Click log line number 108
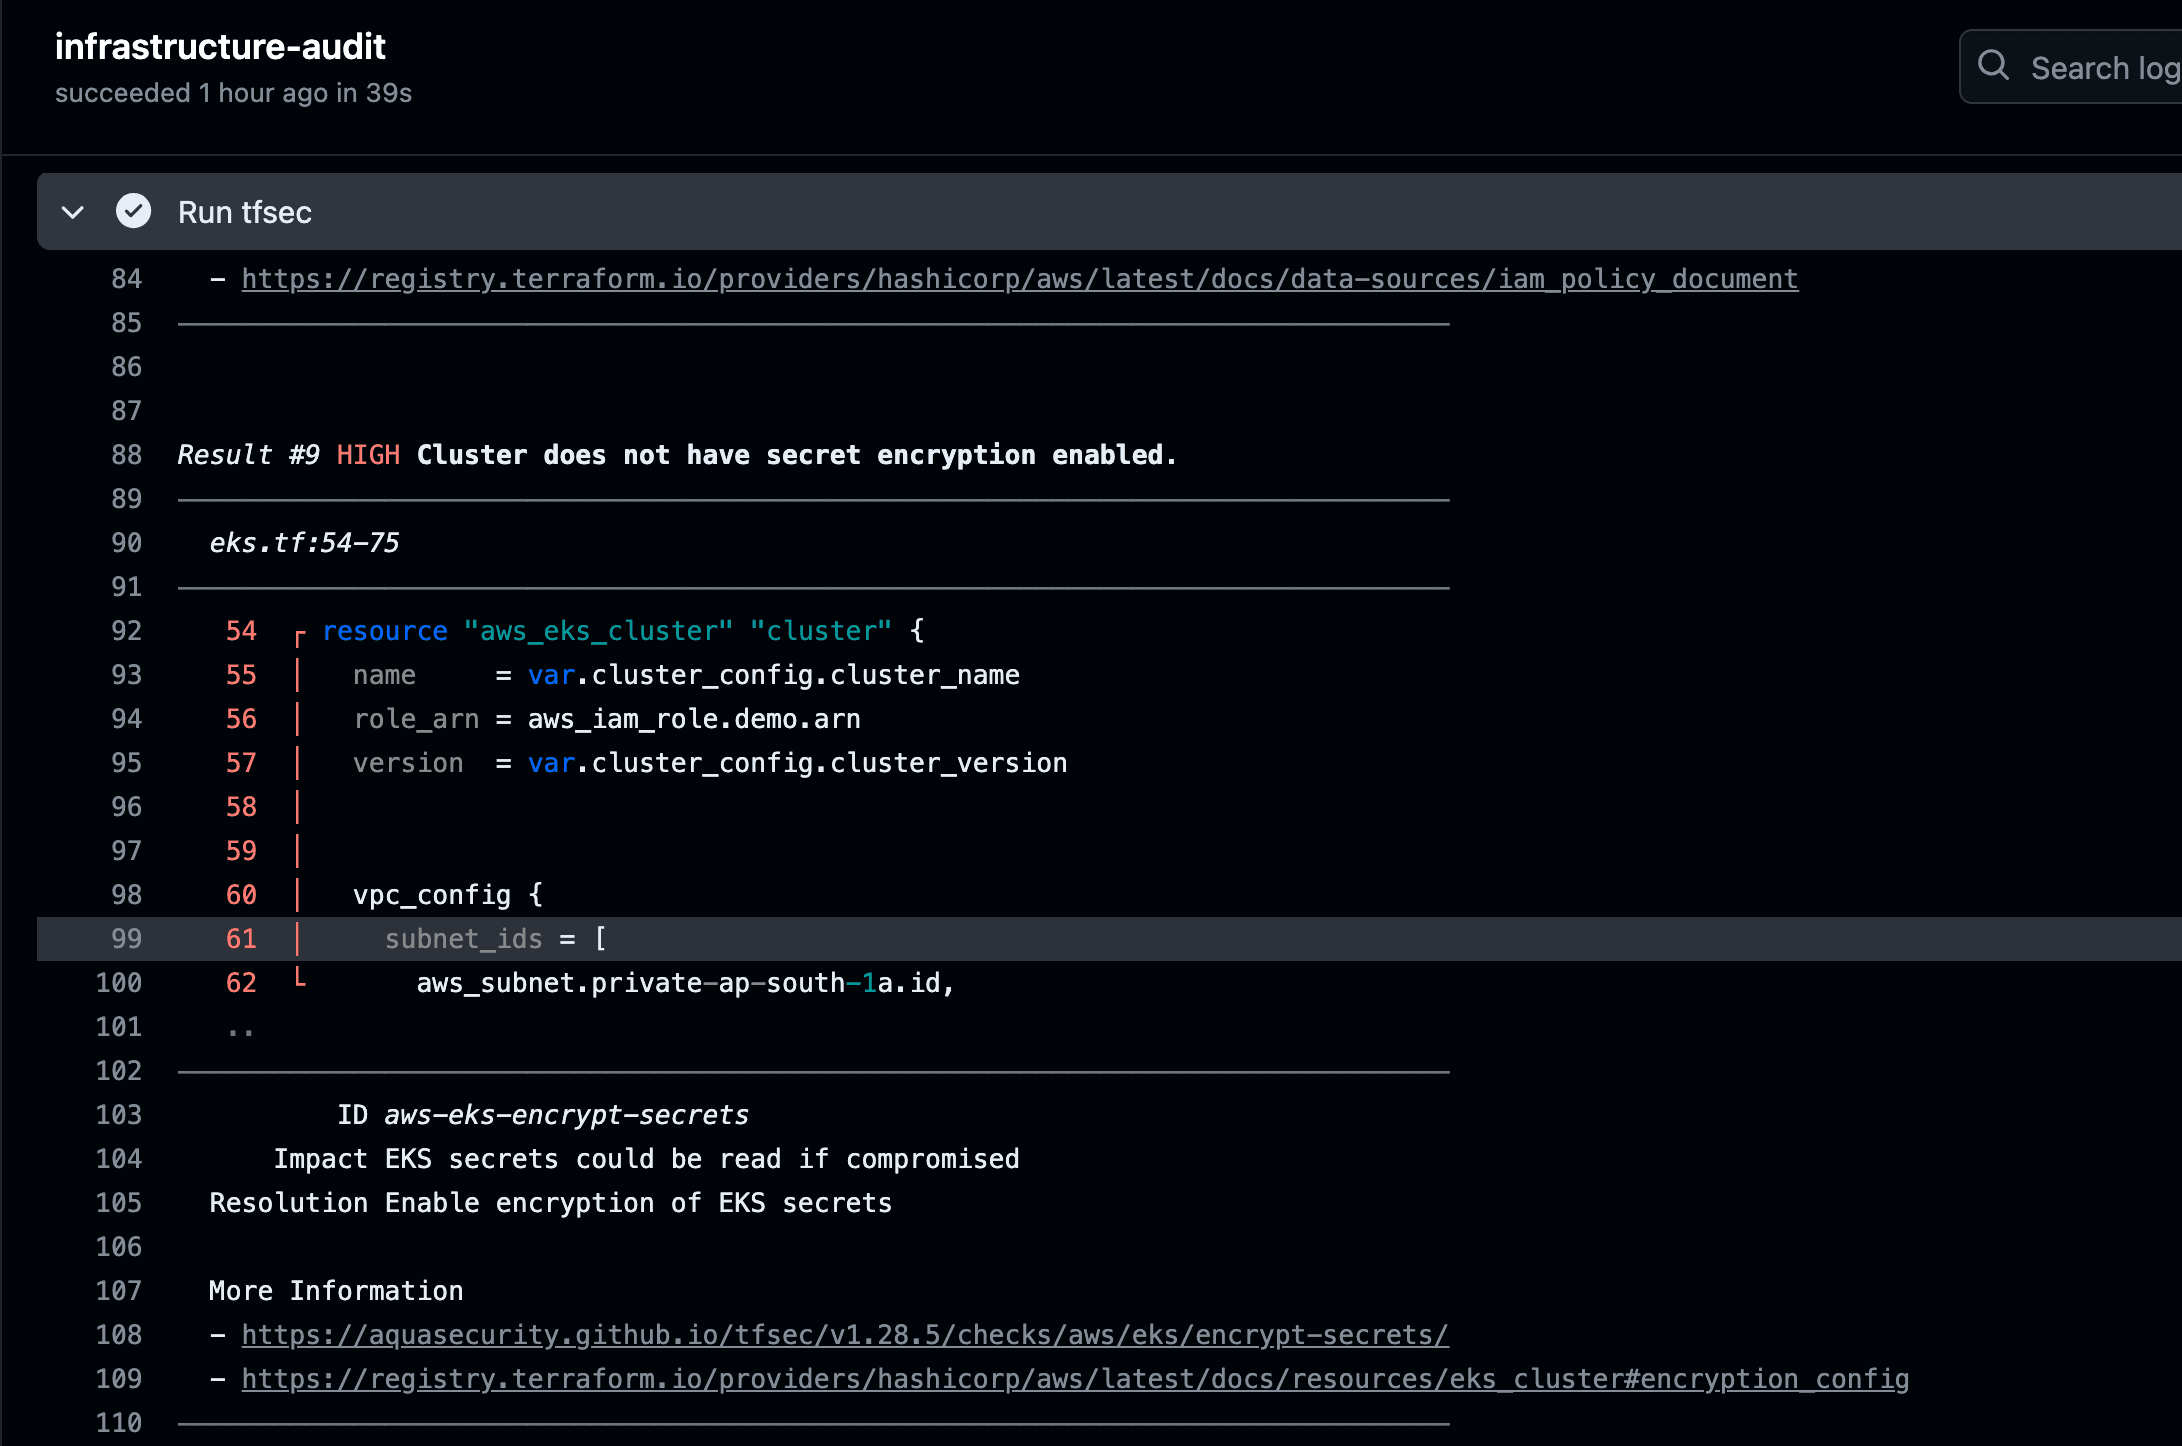Viewport: 2182px width, 1446px height. click(119, 1335)
